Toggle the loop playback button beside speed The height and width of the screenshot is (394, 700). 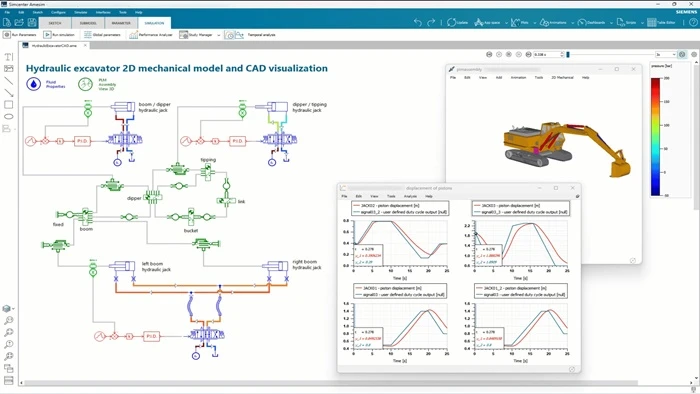tap(682, 54)
